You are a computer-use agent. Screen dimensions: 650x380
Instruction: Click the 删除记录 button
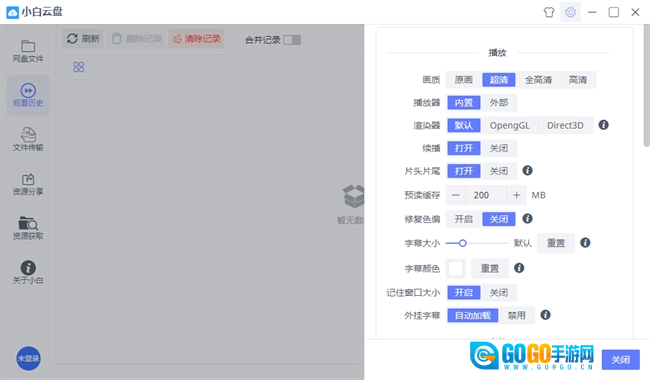[x=136, y=39]
